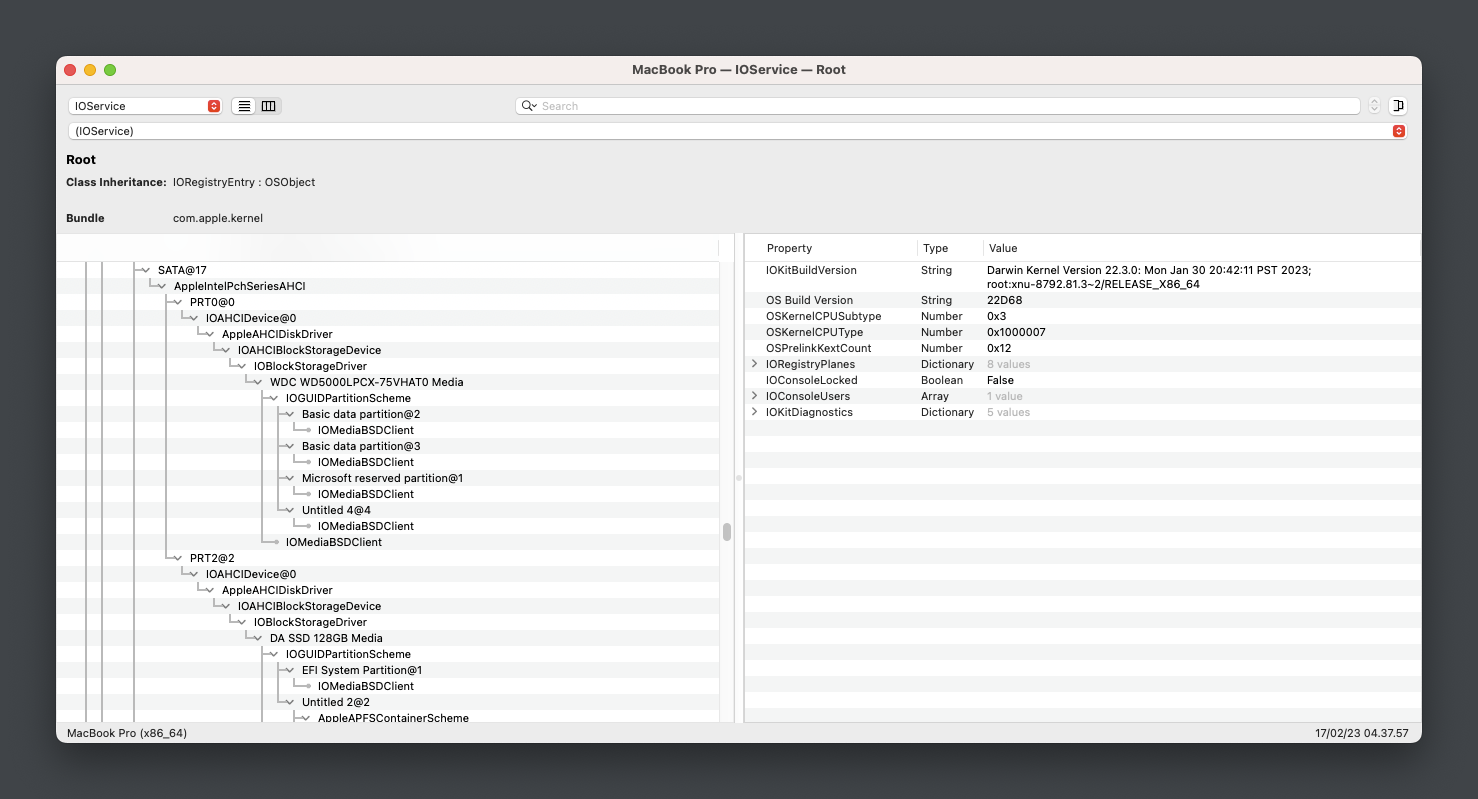The image size is (1478, 799).
Task: Collapse the PRT0@0 node
Action: (x=177, y=302)
